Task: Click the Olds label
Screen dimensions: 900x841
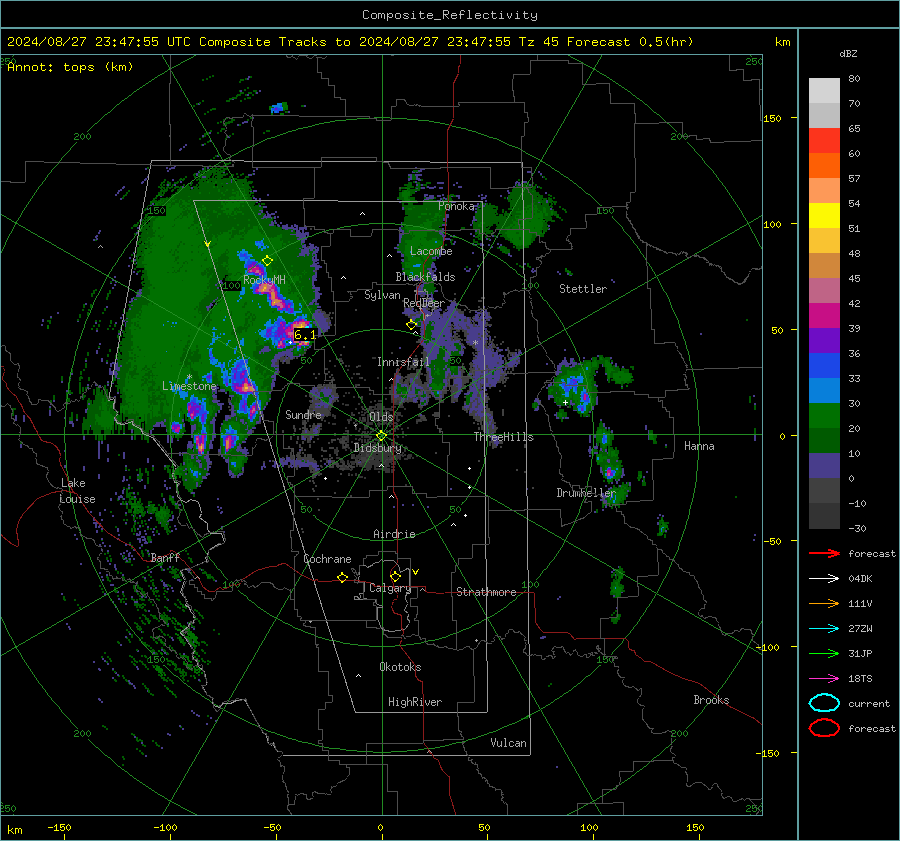Action: point(381,417)
